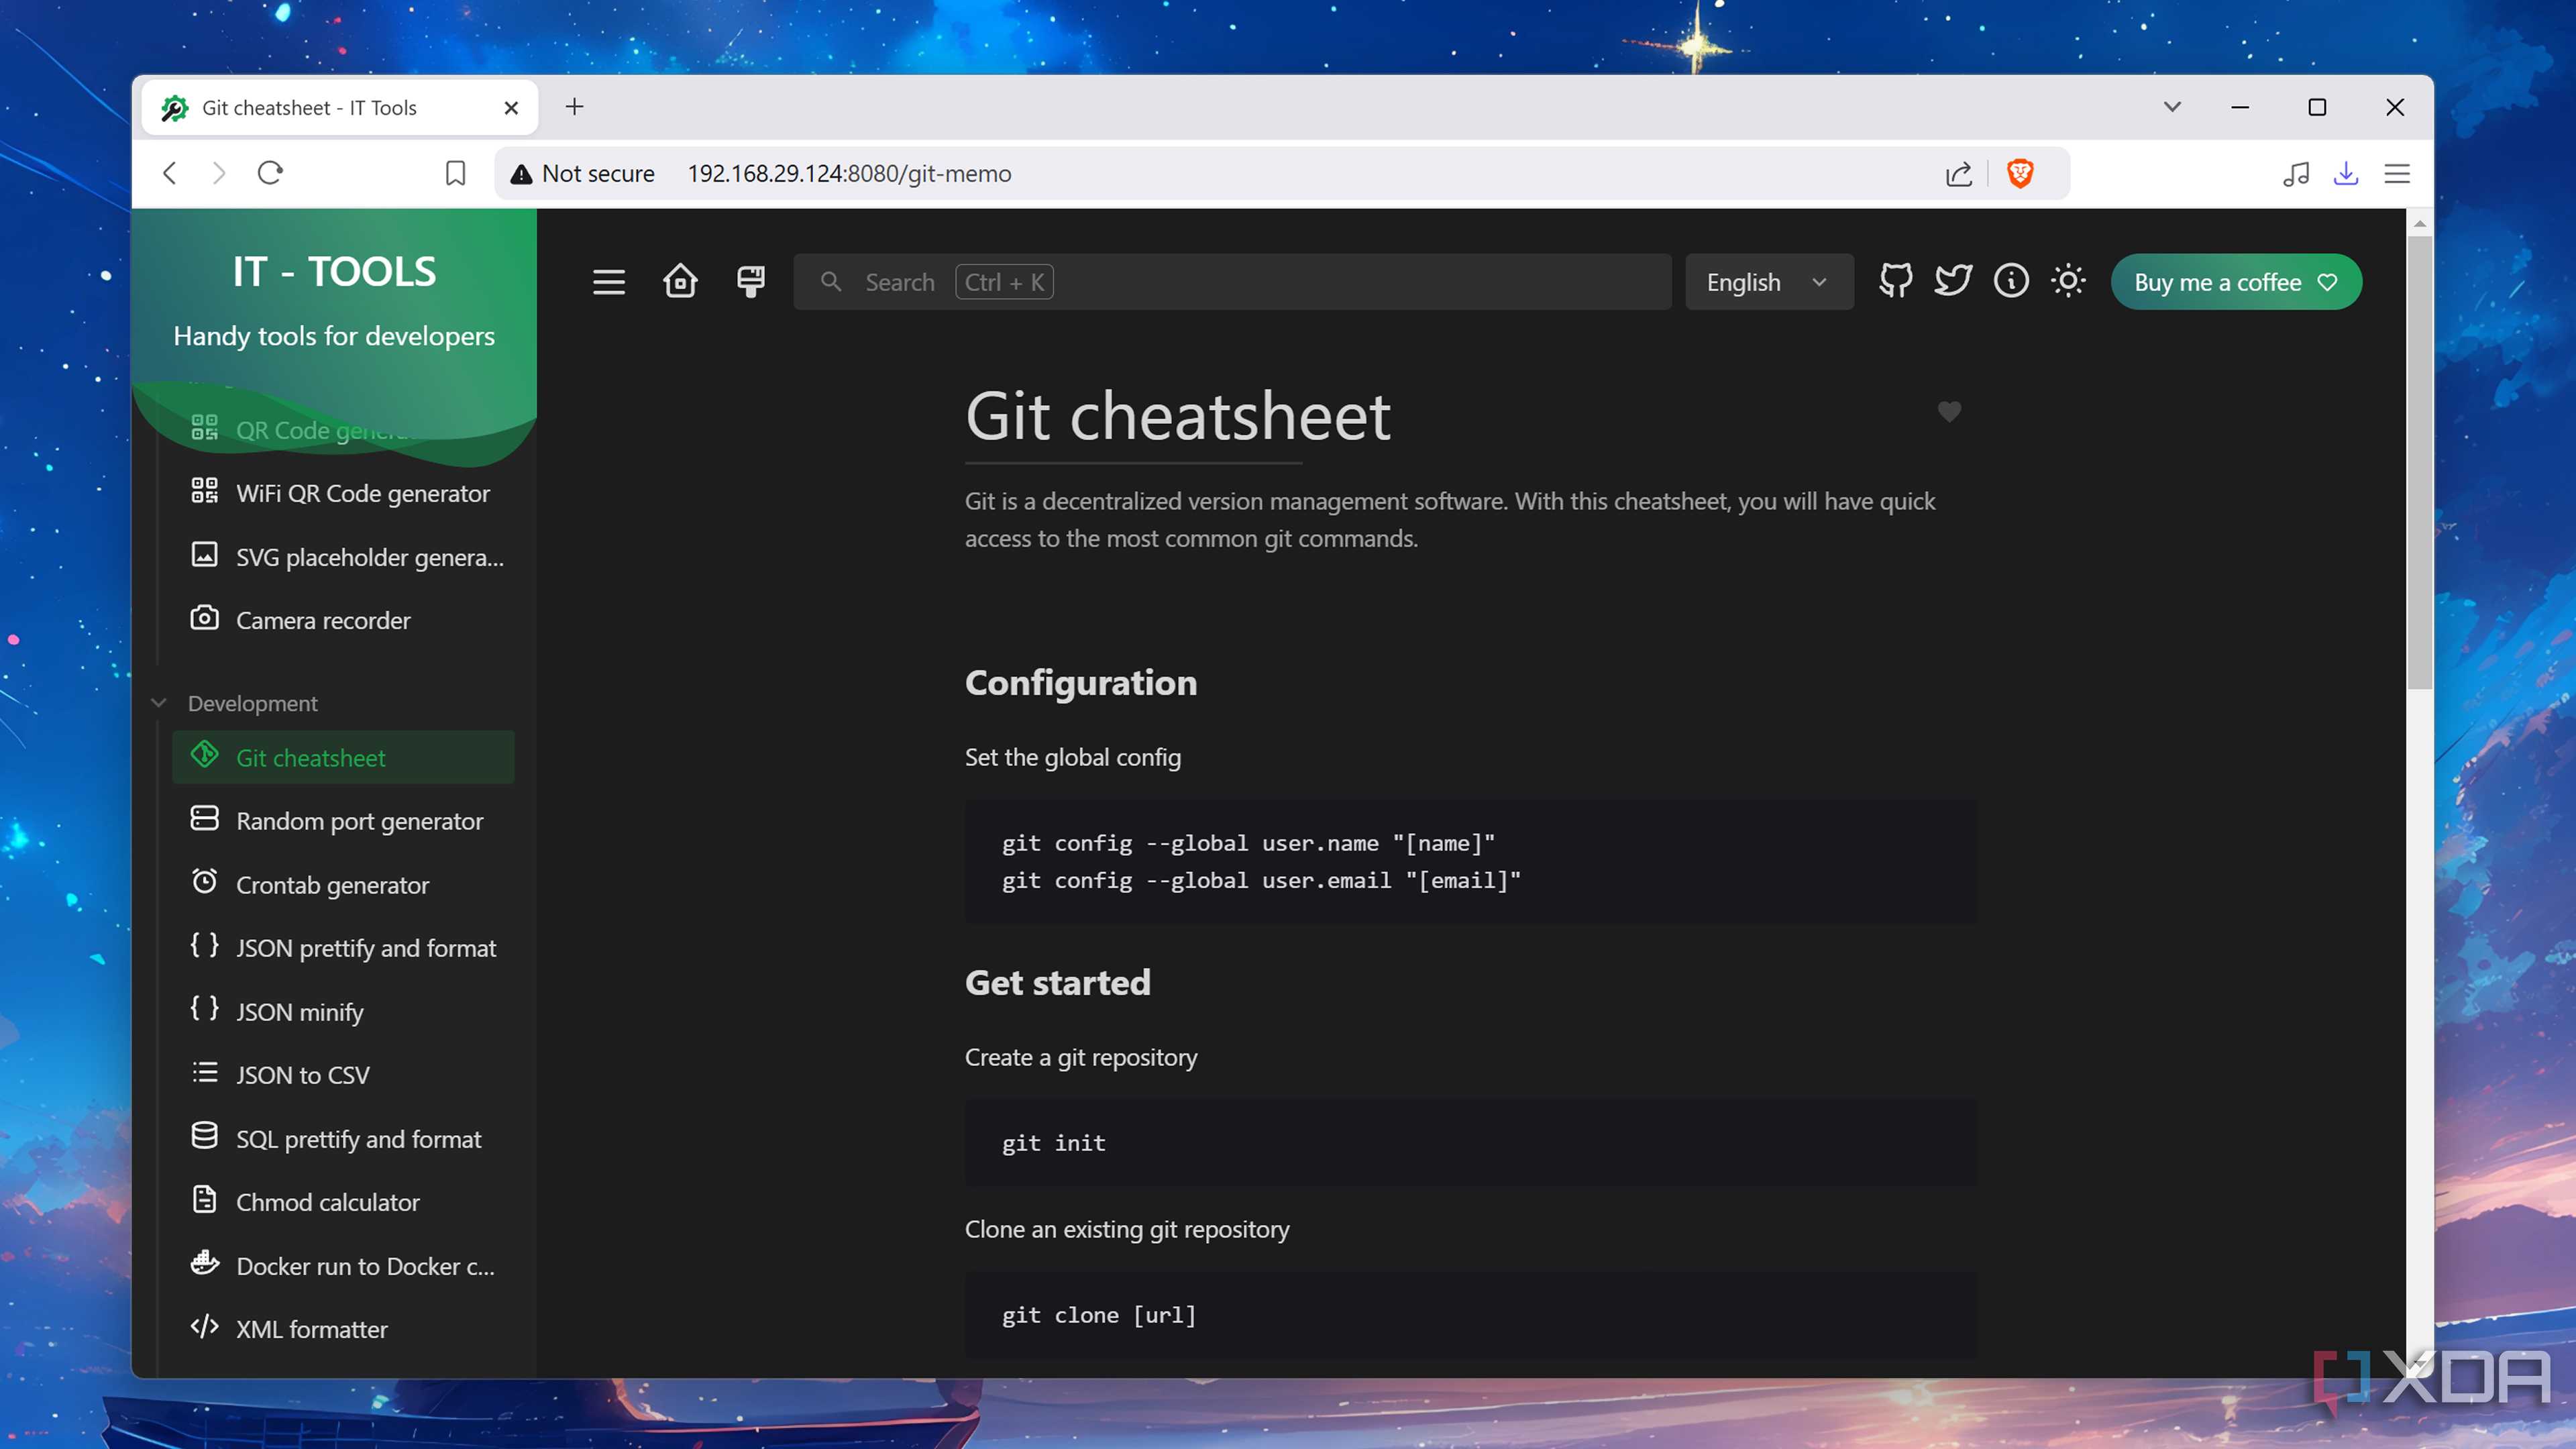Screen dimensions: 2576x1449
Task: Click 'Set the global config' text
Action: click(x=1073, y=757)
